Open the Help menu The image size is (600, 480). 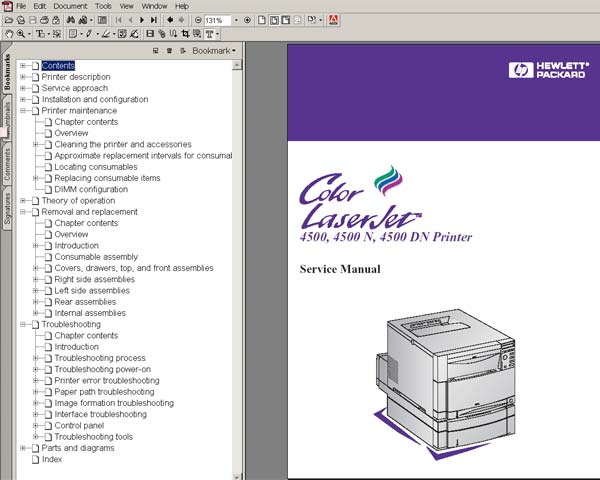[x=182, y=6]
